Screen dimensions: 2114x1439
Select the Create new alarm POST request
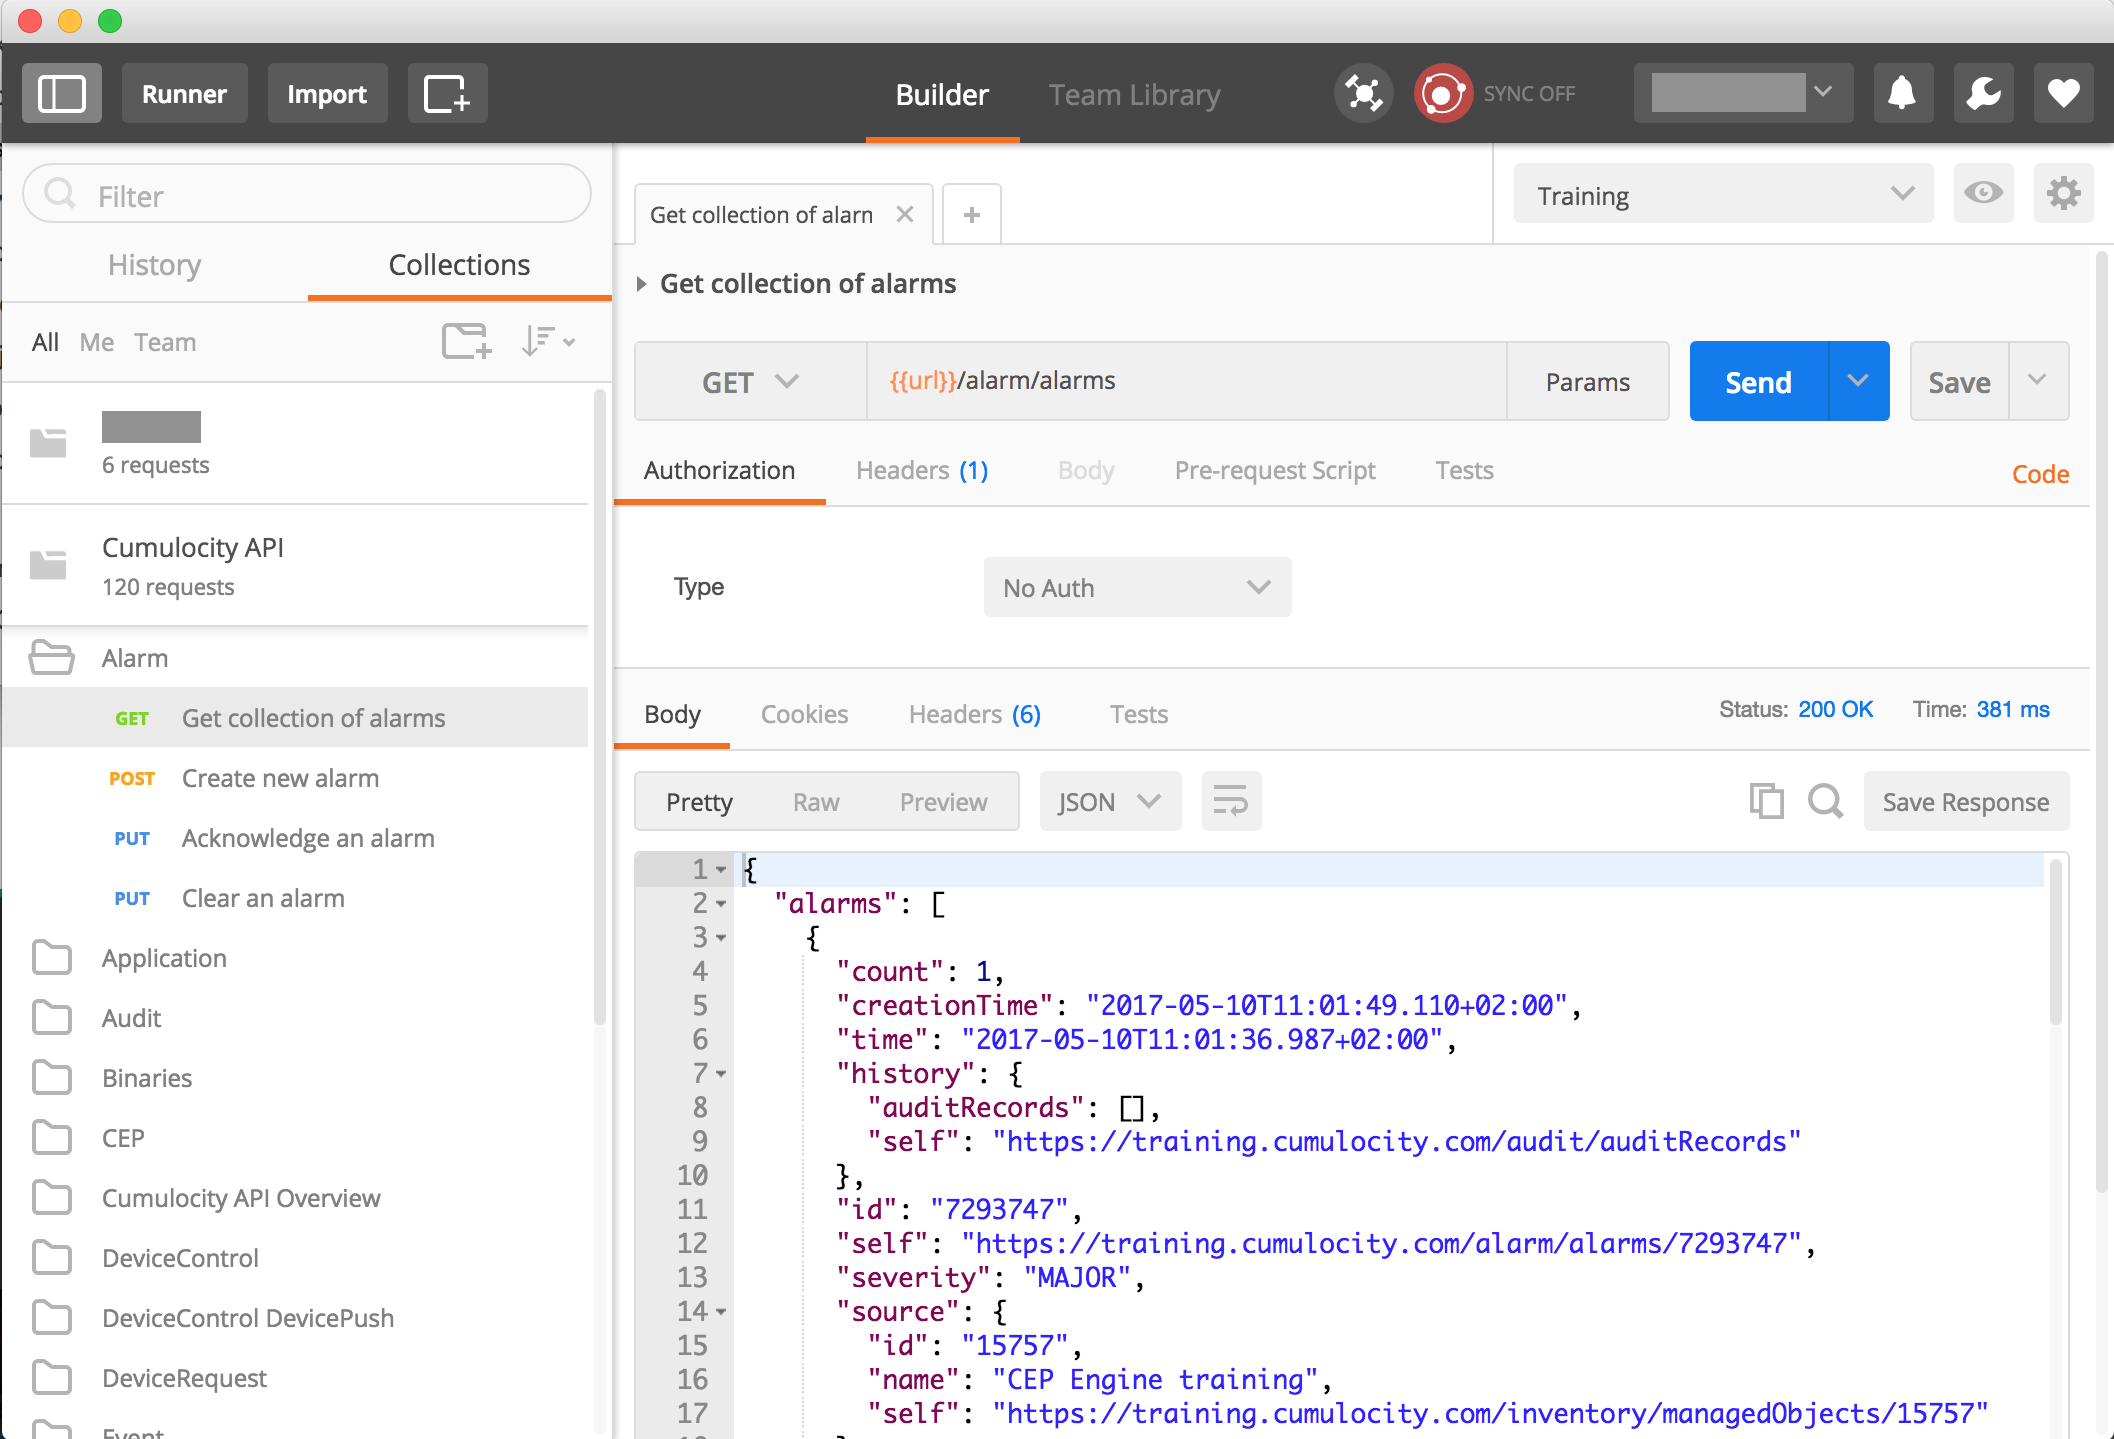[x=279, y=777]
